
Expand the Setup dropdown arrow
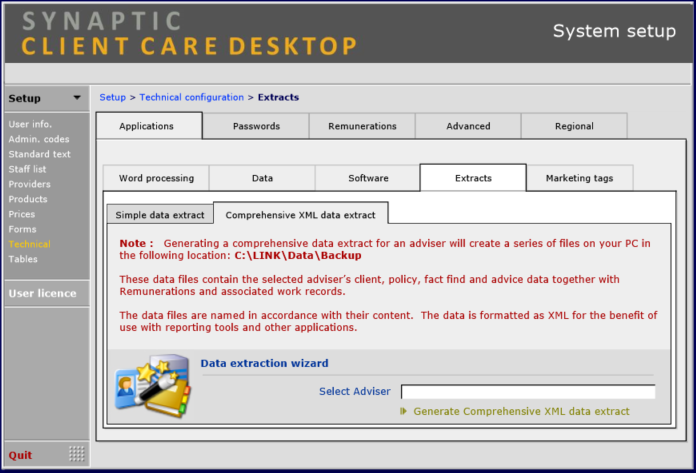77,98
